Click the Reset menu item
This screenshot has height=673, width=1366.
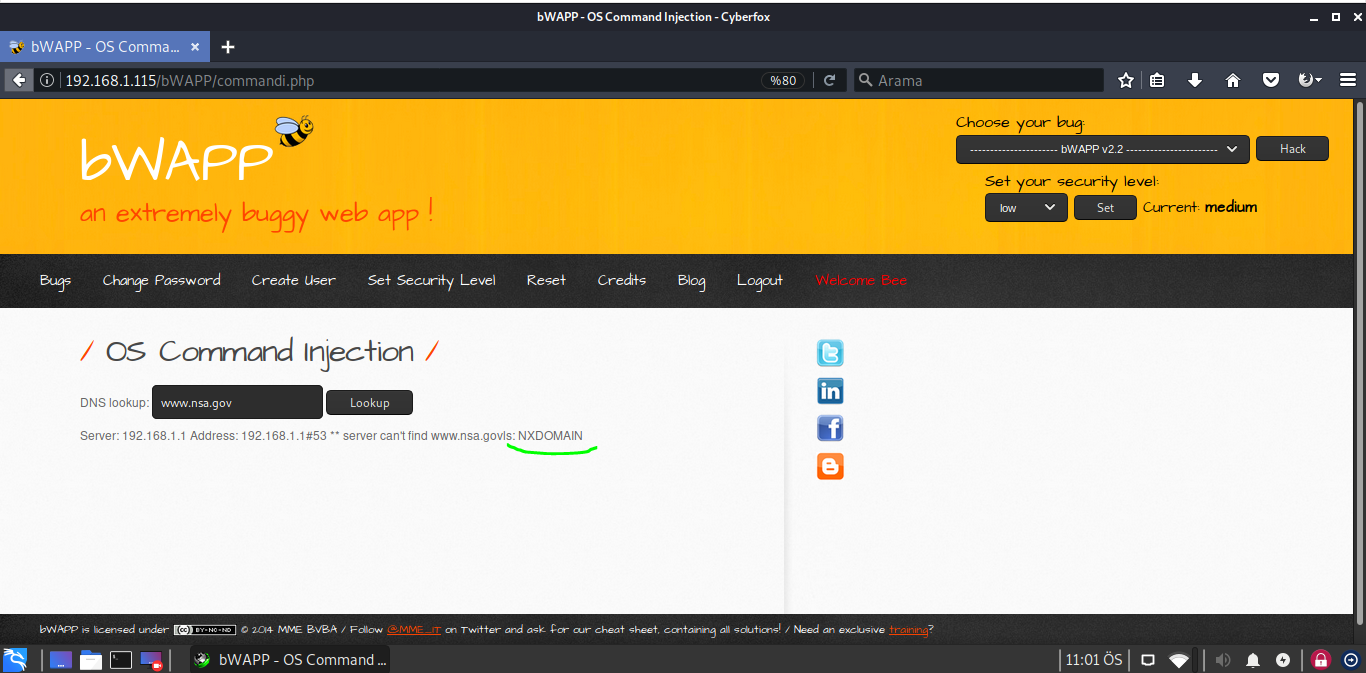[x=546, y=280]
